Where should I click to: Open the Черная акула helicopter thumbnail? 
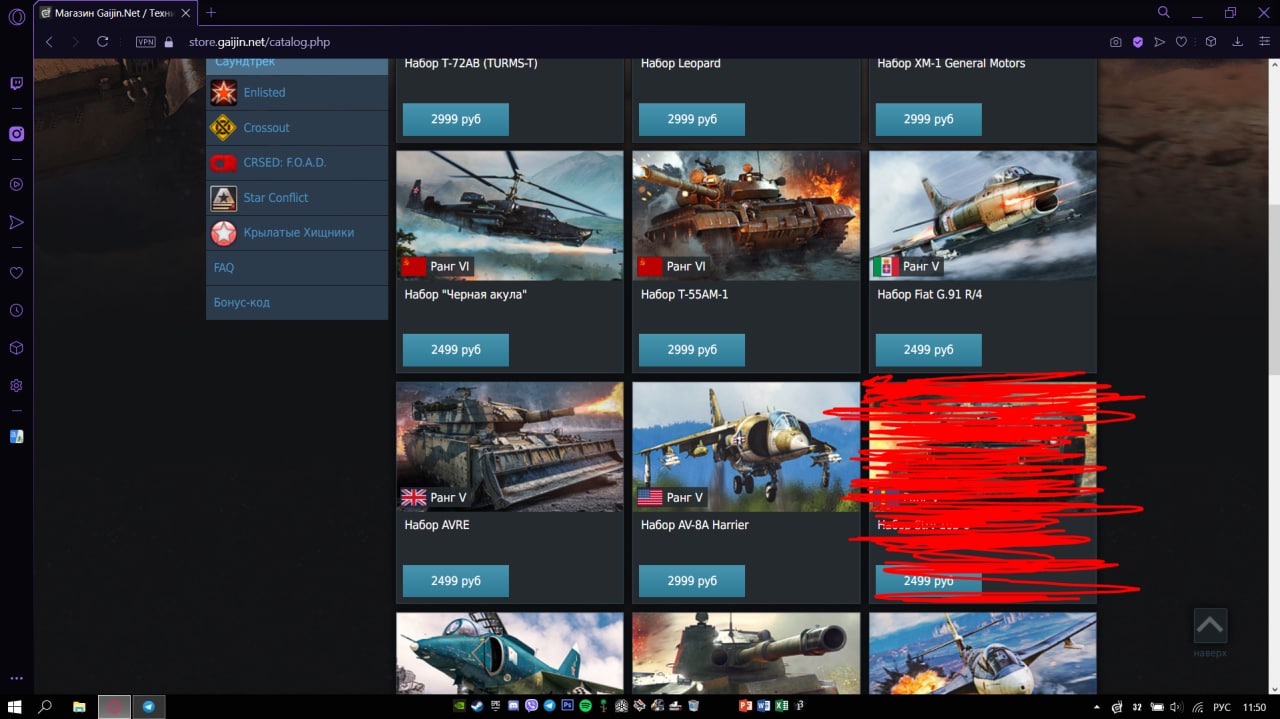coord(510,216)
